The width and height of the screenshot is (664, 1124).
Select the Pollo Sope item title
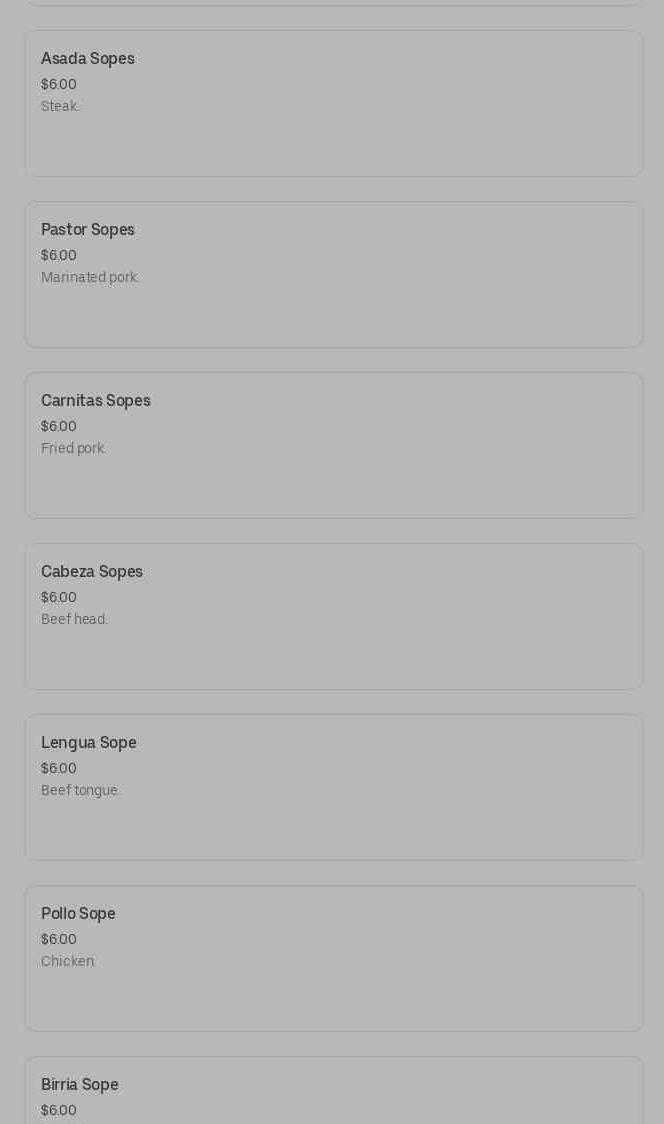[x=78, y=914]
